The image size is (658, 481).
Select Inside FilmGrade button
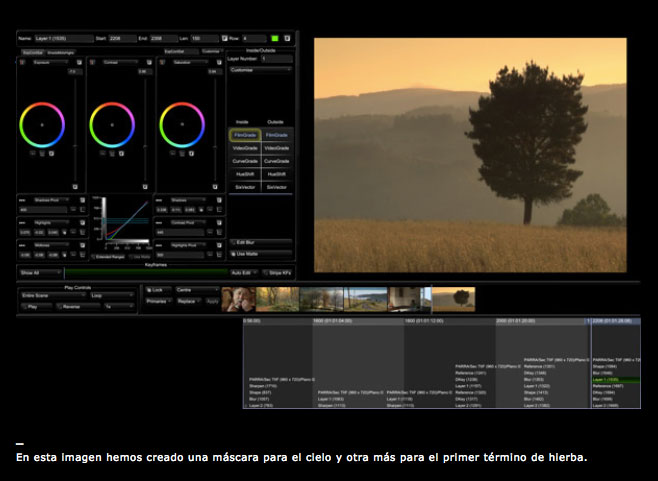(x=245, y=134)
